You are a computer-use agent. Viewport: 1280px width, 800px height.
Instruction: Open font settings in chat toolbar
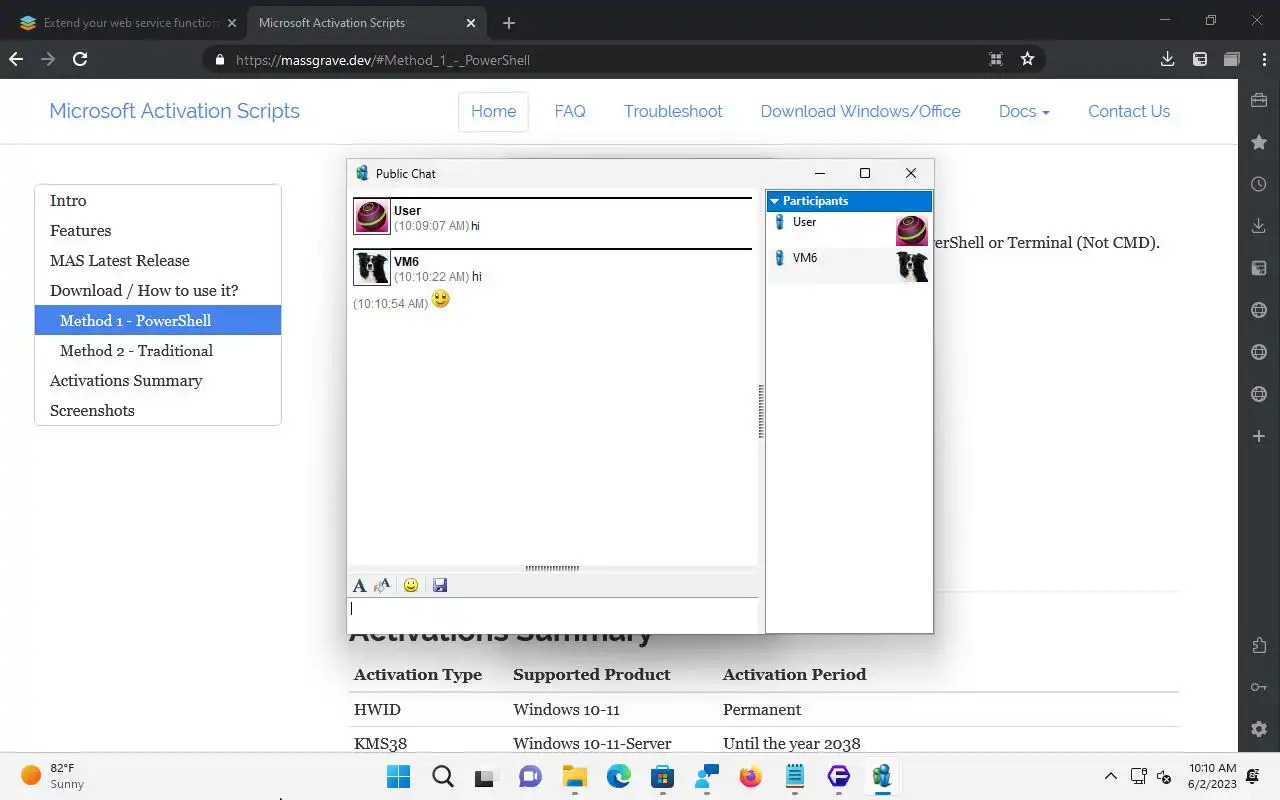(360, 585)
